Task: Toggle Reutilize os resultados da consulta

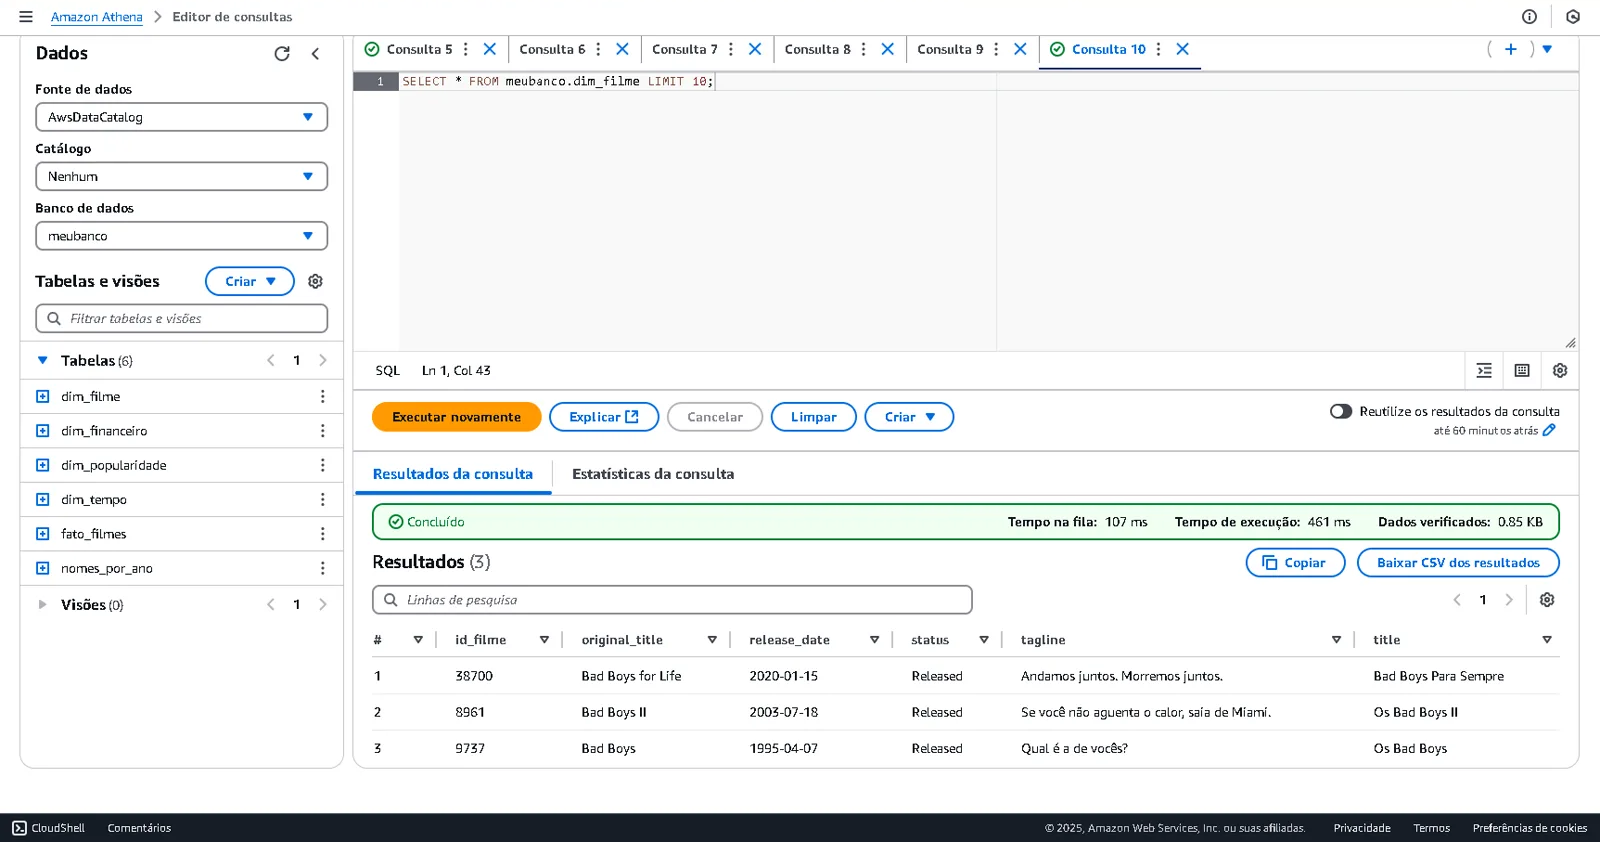Action: (1341, 411)
